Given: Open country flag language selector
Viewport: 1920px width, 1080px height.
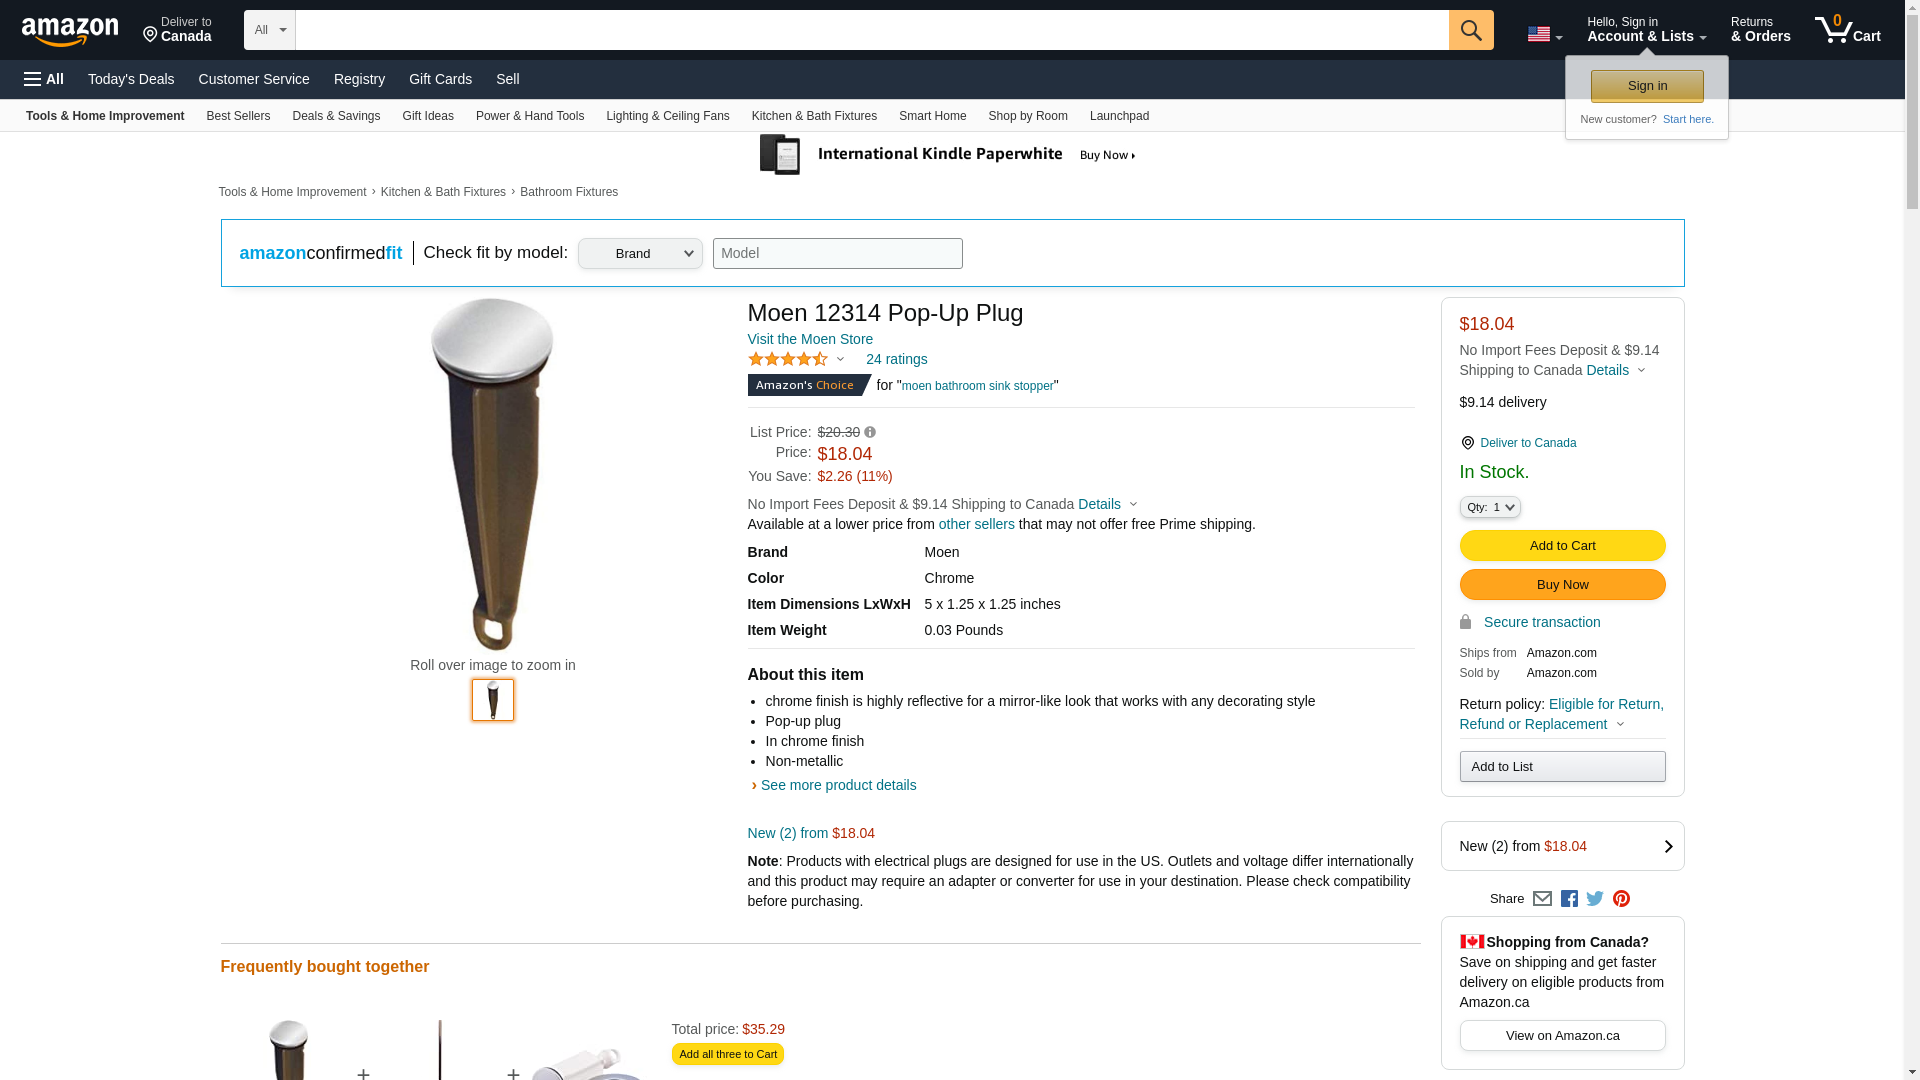Looking at the screenshot, I should click(1544, 34).
